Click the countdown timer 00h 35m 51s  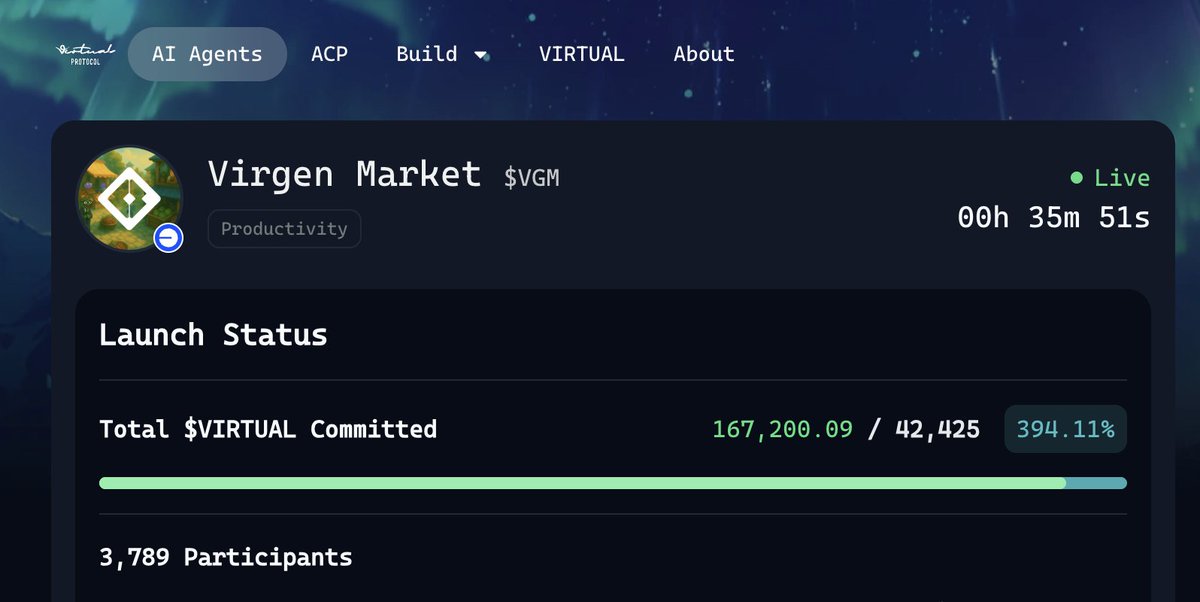(x=1053, y=216)
